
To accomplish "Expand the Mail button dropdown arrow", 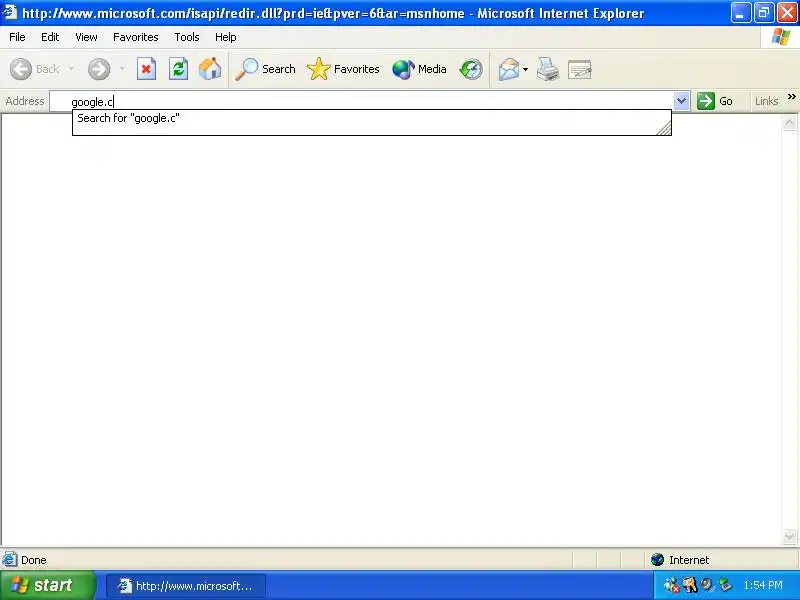I will point(526,69).
